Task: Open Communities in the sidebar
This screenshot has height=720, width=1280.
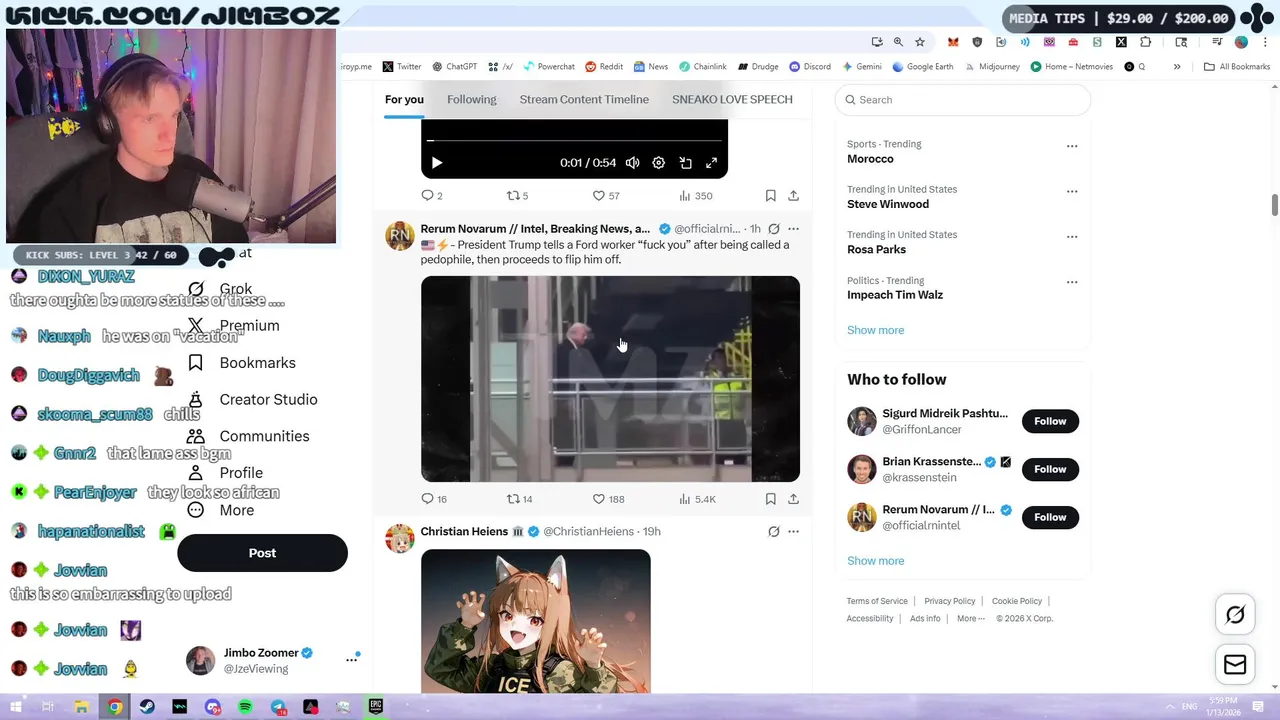Action: pos(248,436)
